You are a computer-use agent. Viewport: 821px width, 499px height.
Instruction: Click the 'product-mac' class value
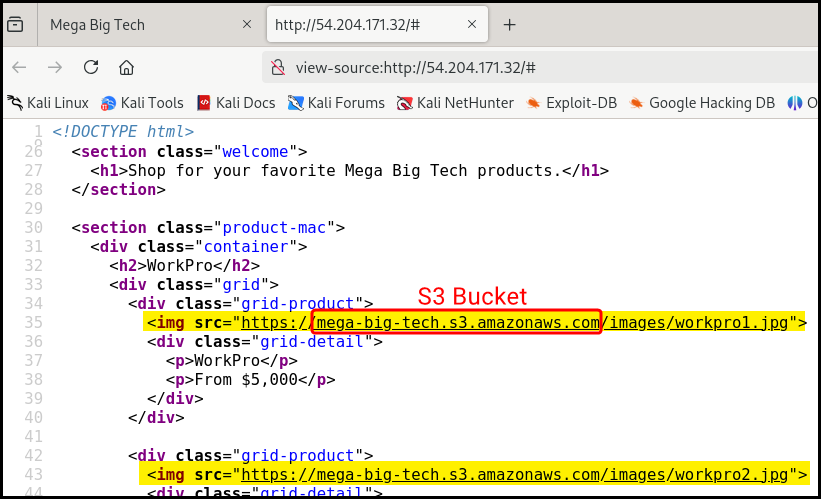[x=274, y=228]
